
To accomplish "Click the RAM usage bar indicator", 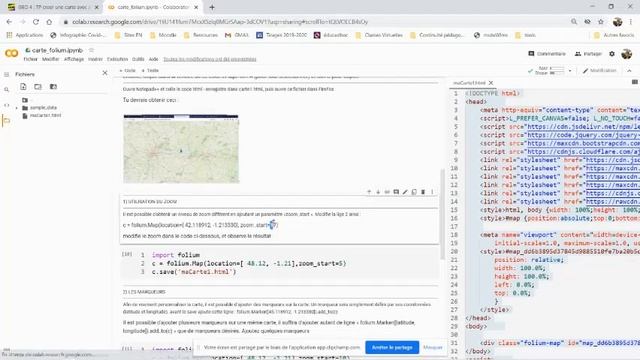I will (x=558, y=68).
